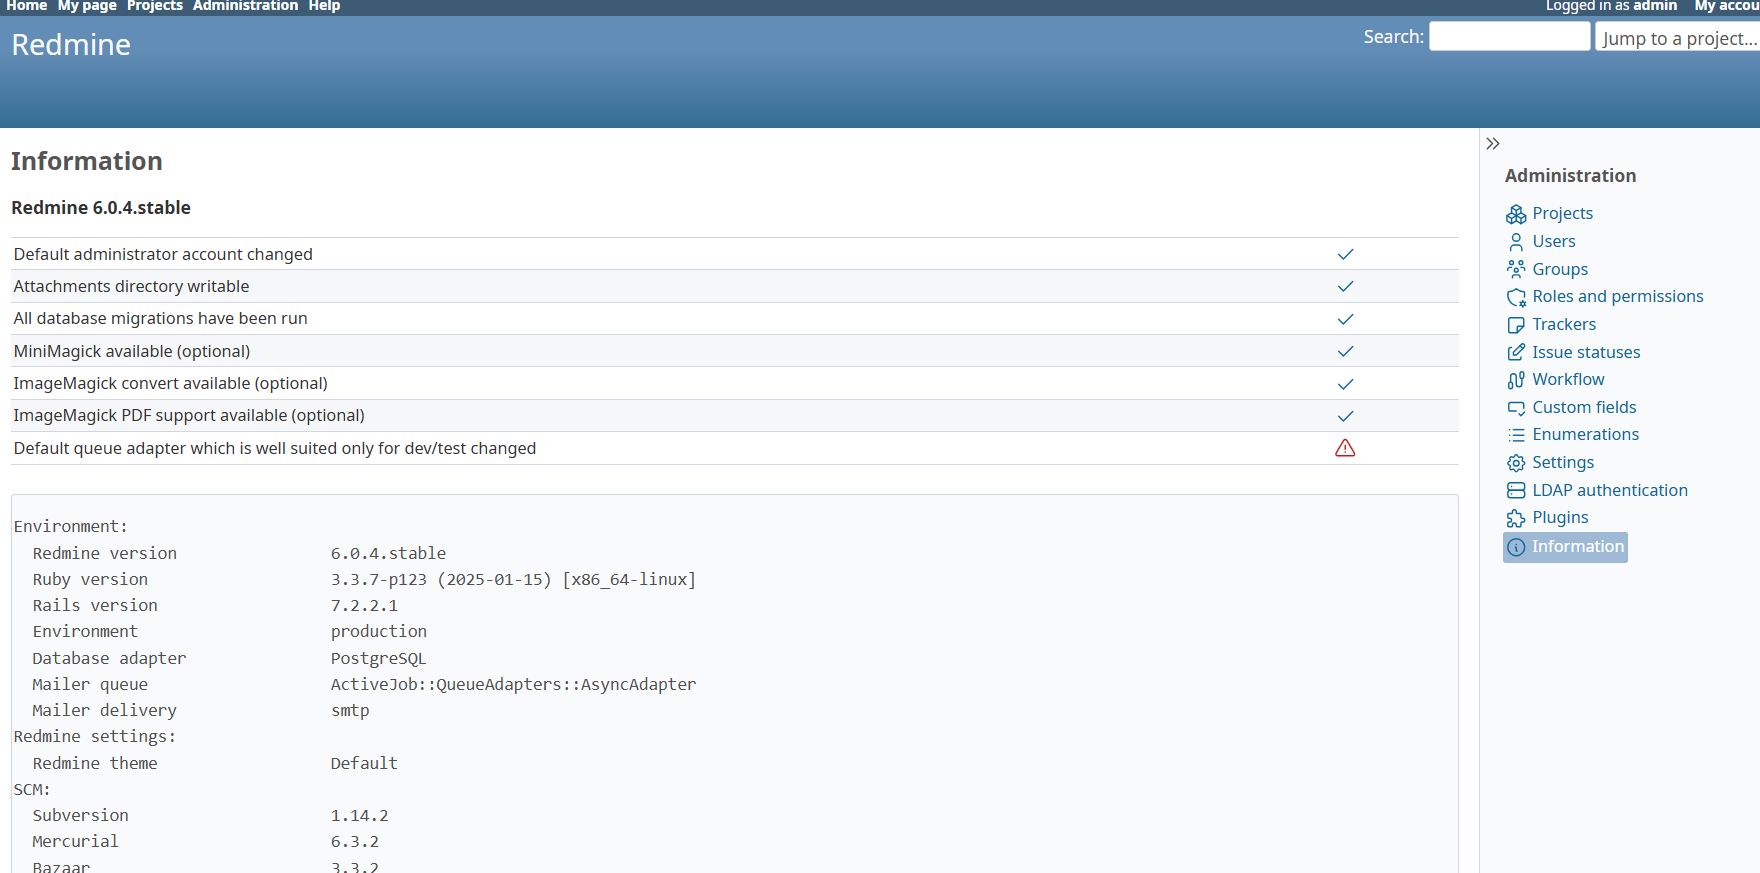Image resolution: width=1760 pixels, height=873 pixels.
Task: Open the Settings link in sidebar
Action: (1563, 463)
